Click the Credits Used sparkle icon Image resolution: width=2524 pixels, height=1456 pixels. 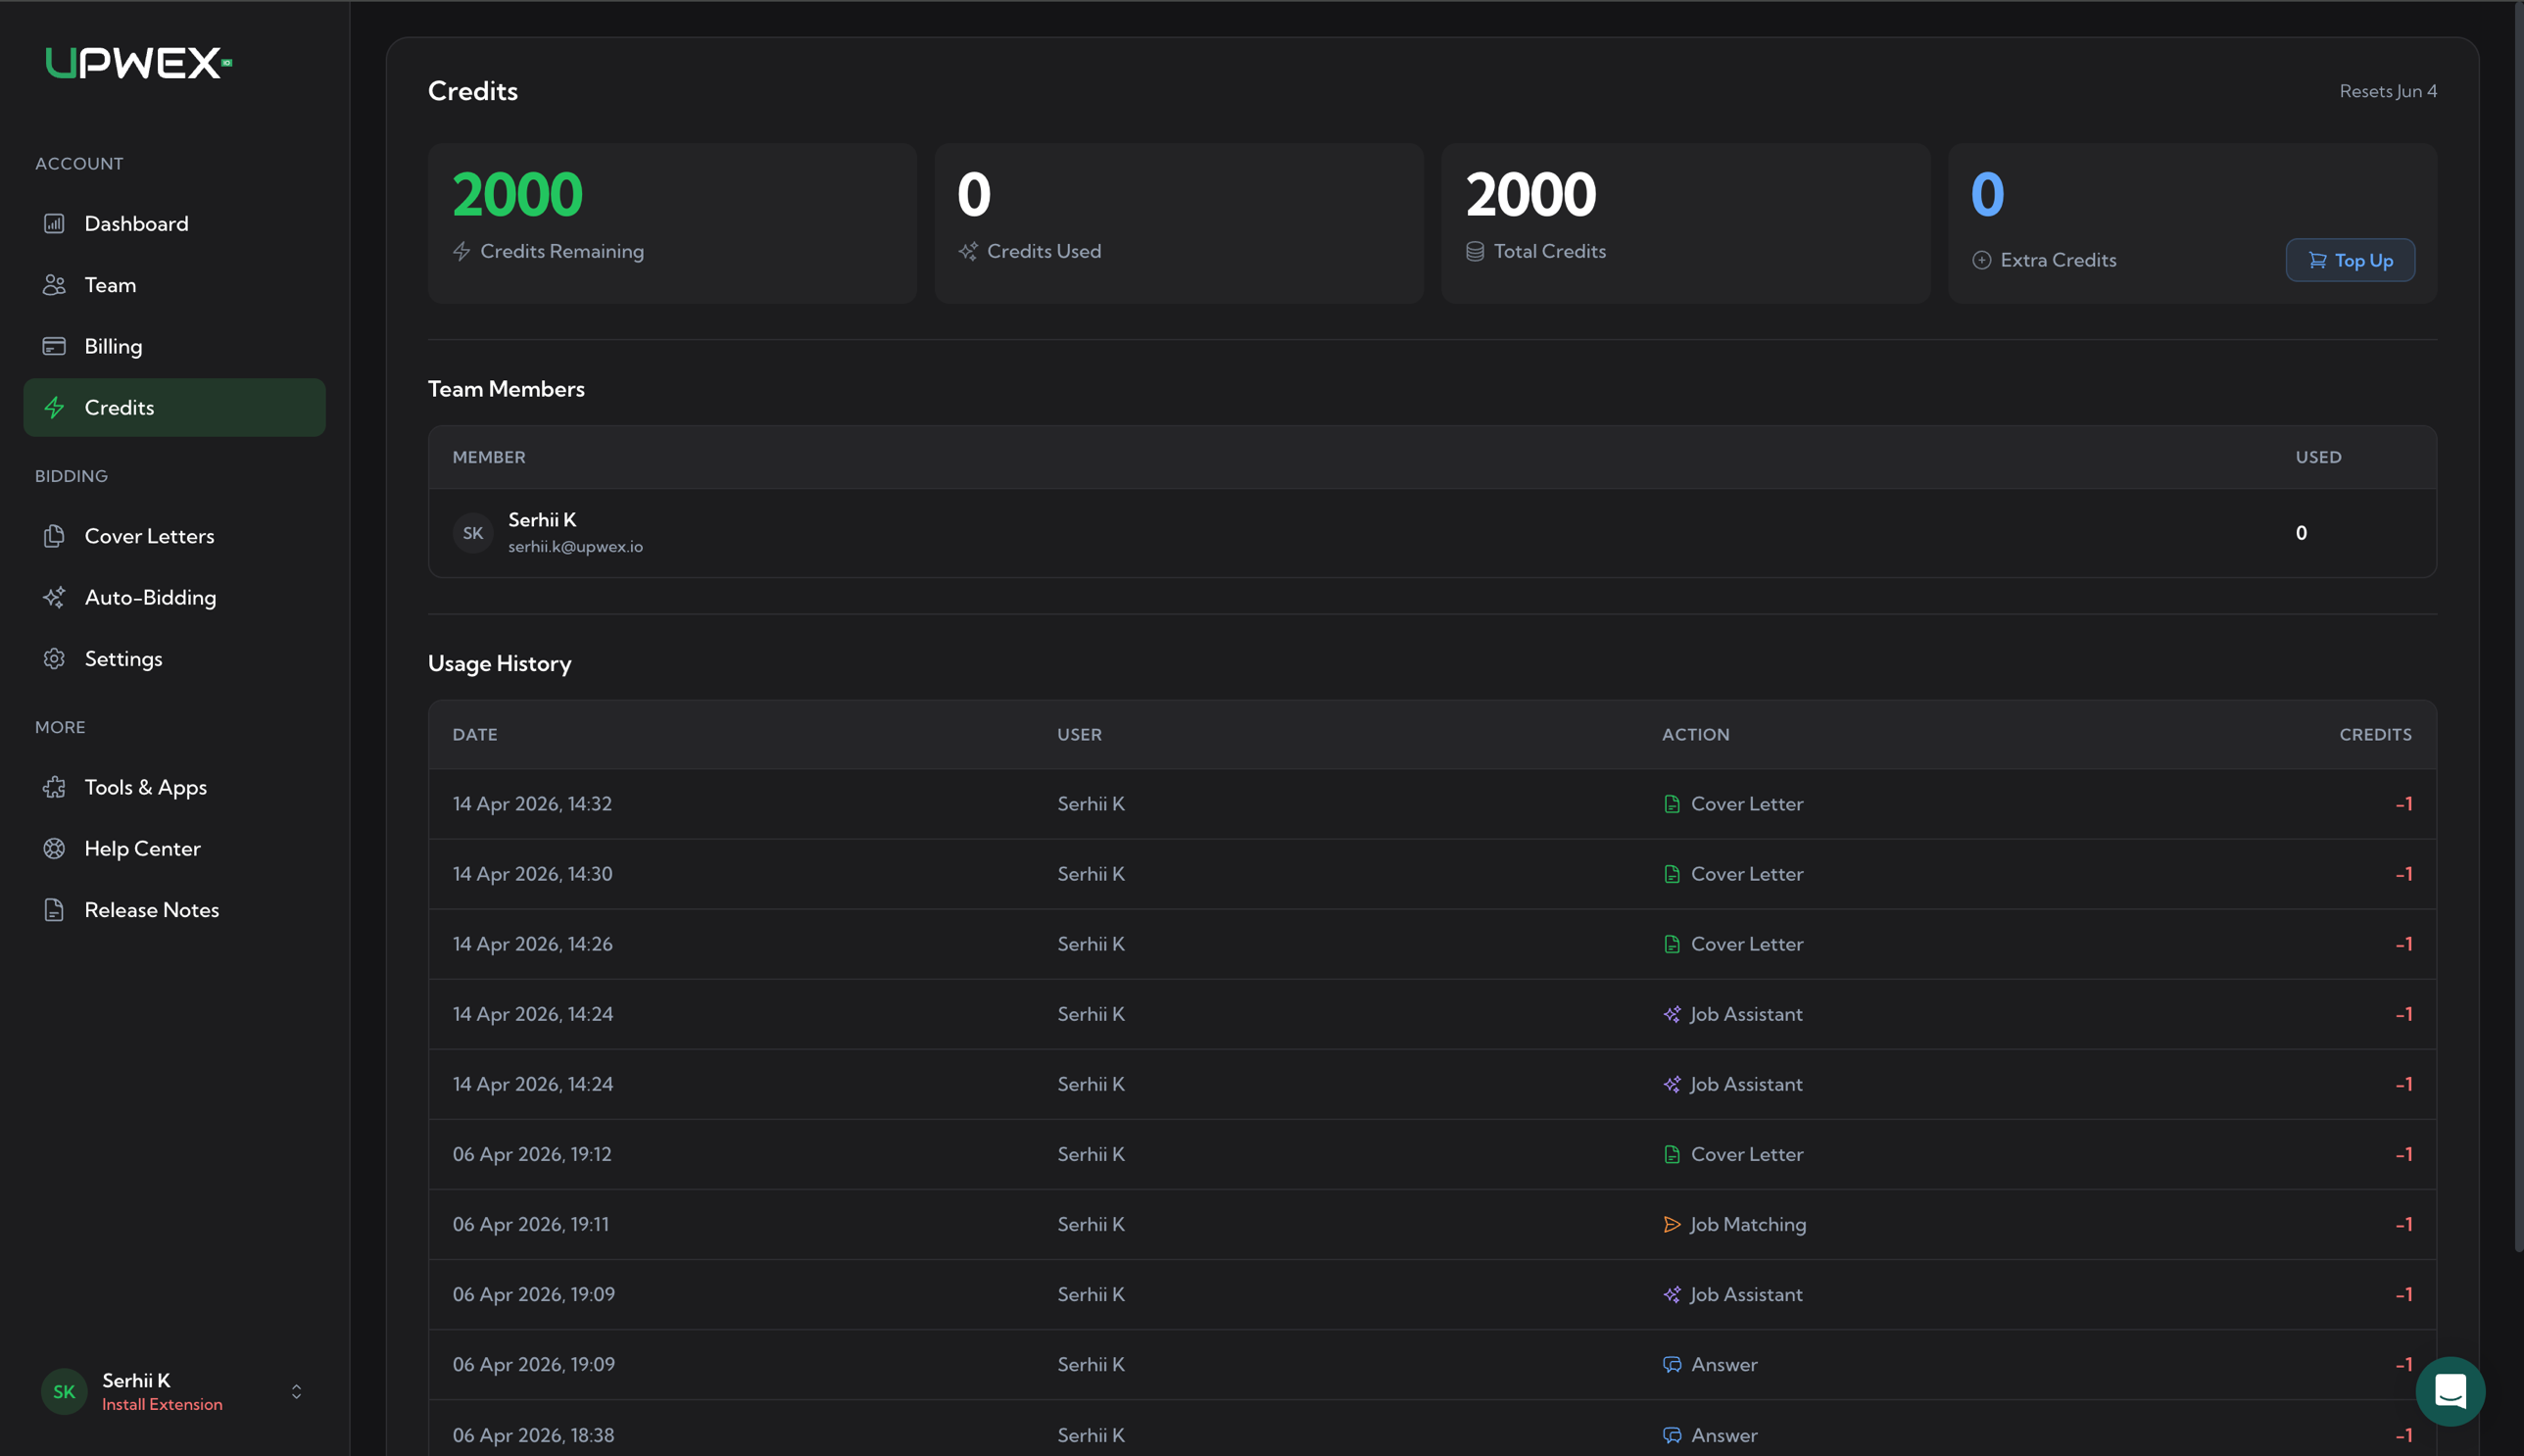coord(967,251)
